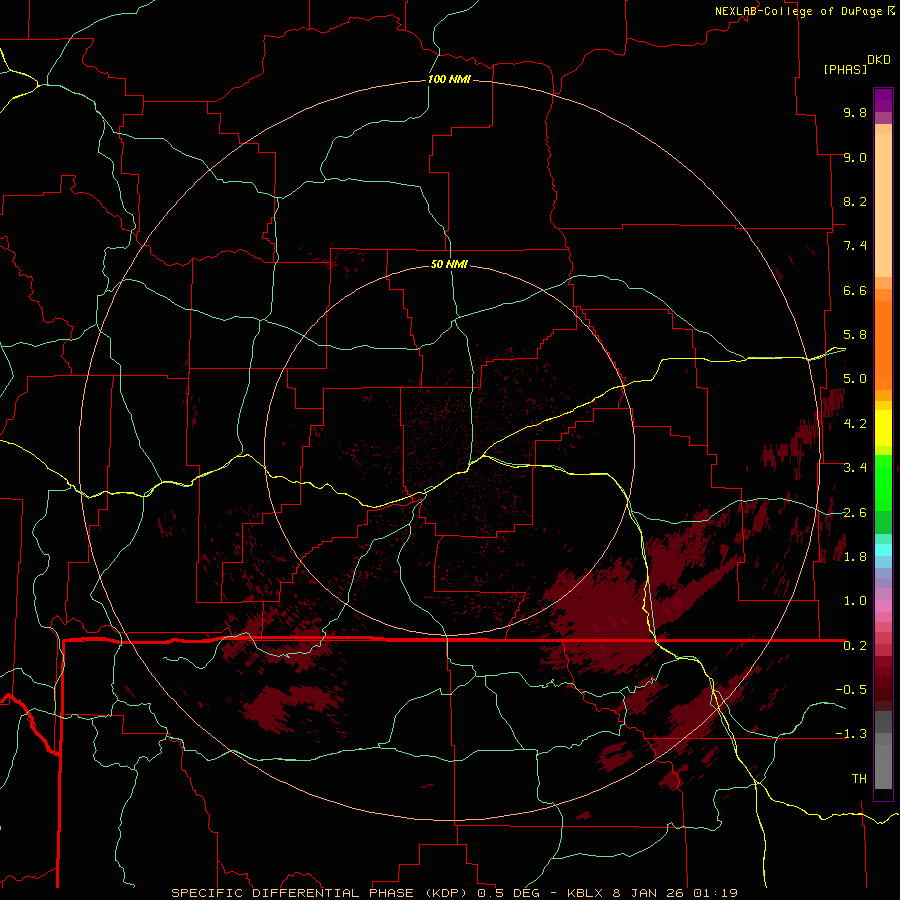Click the 5.8 scale value
Image resolution: width=900 pixels, height=900 pixels.
coord(855,335)
